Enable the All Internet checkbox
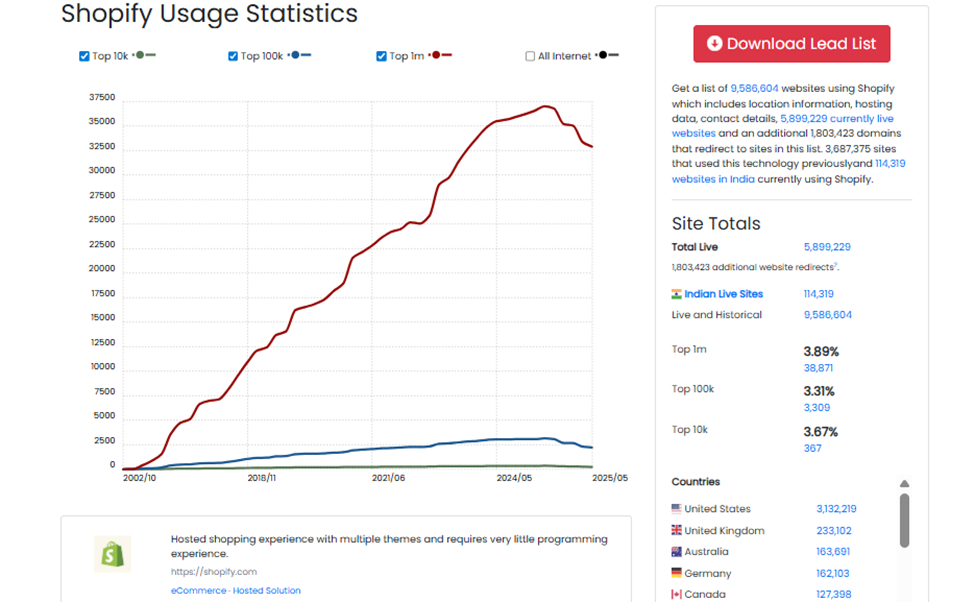The height and width of the screenshot is (602, 975). tap(531, 56)
